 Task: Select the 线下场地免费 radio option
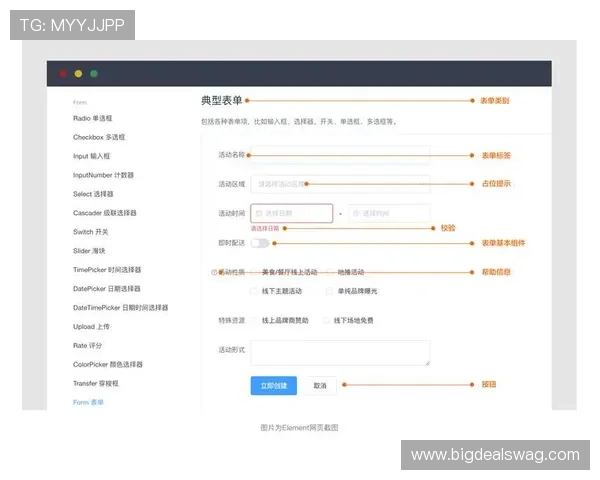(326, 320)
